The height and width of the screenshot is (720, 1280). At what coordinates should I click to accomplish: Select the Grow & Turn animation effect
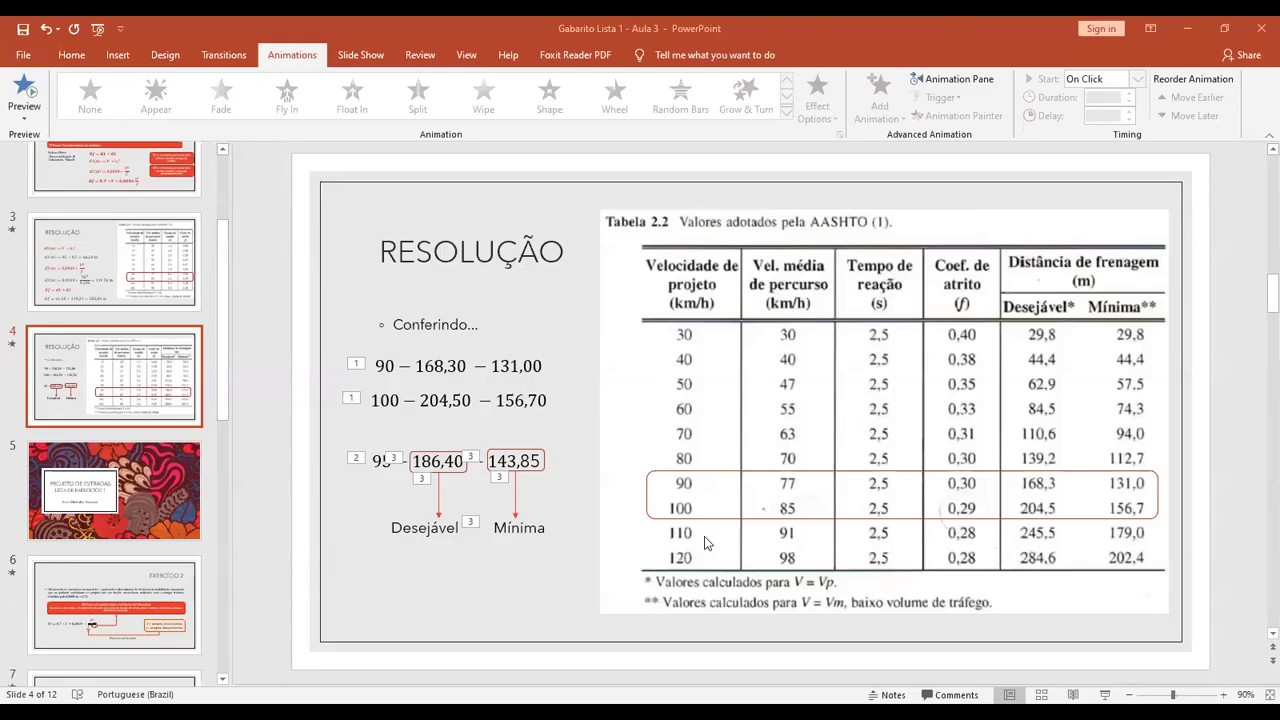click(746, 97)
